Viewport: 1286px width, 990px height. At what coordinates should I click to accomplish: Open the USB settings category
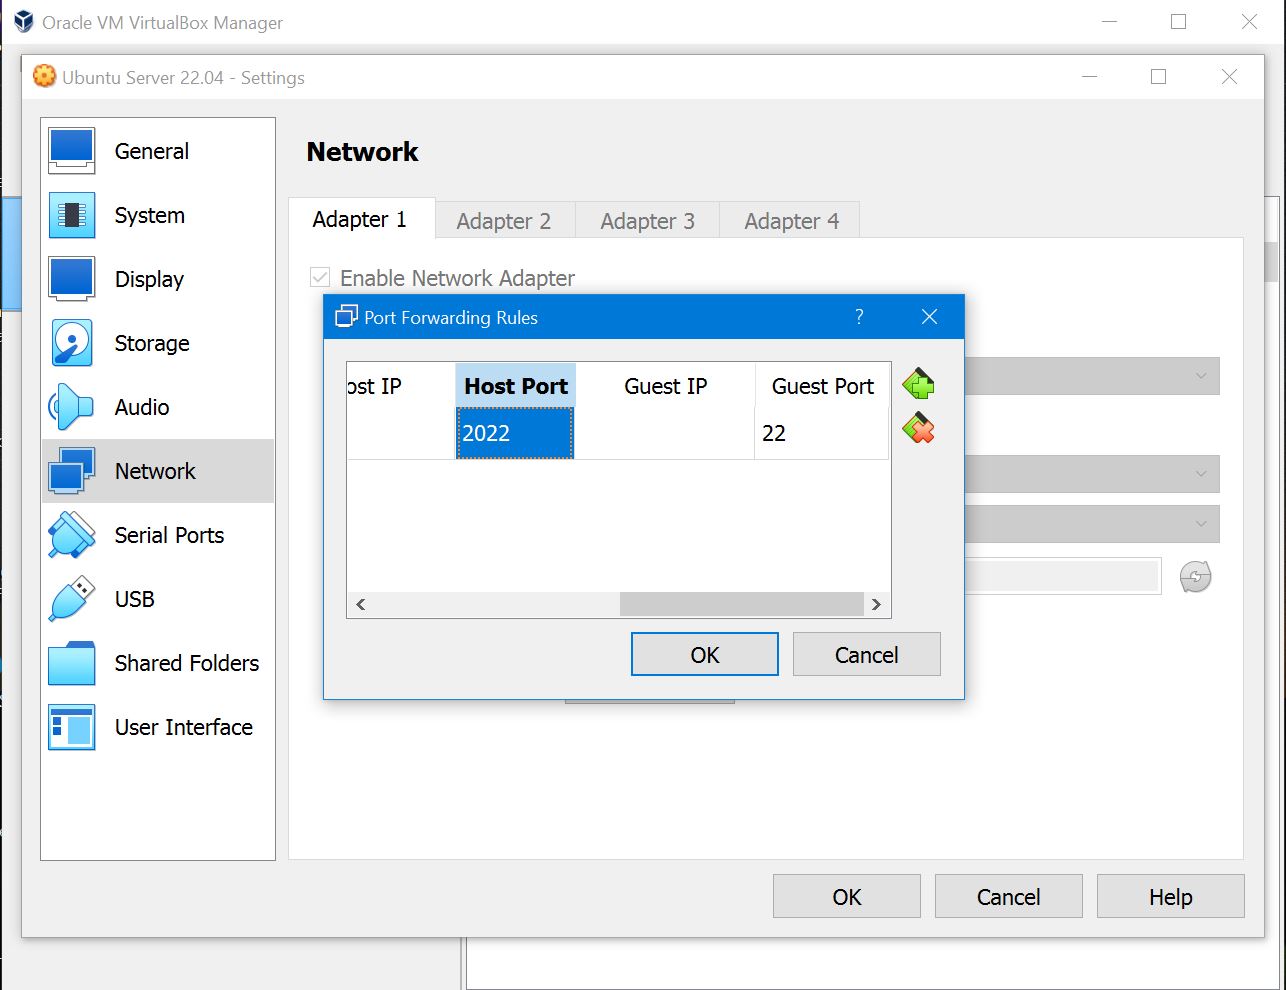(x=158, y=599)
